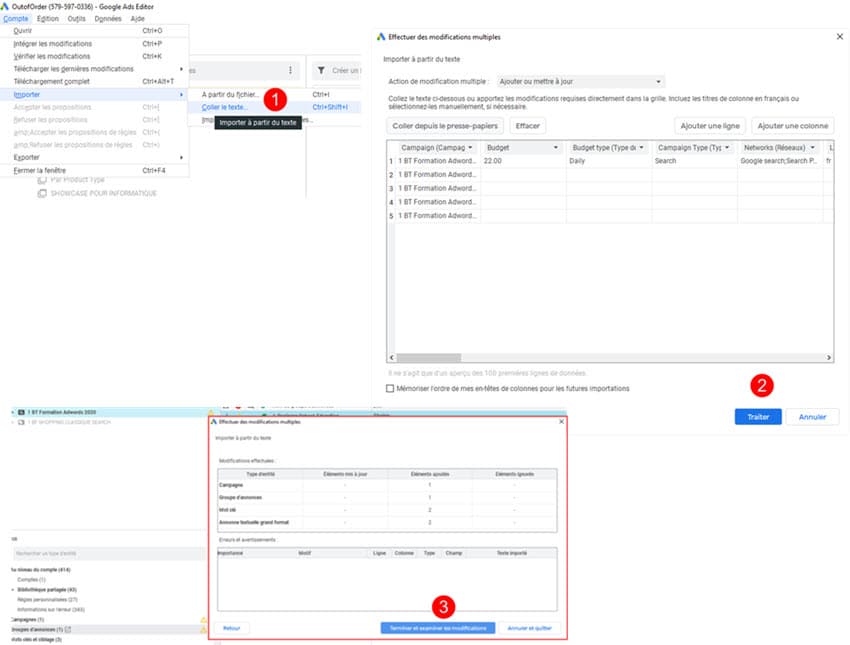Click the Effacer button

tap(527, 126)
